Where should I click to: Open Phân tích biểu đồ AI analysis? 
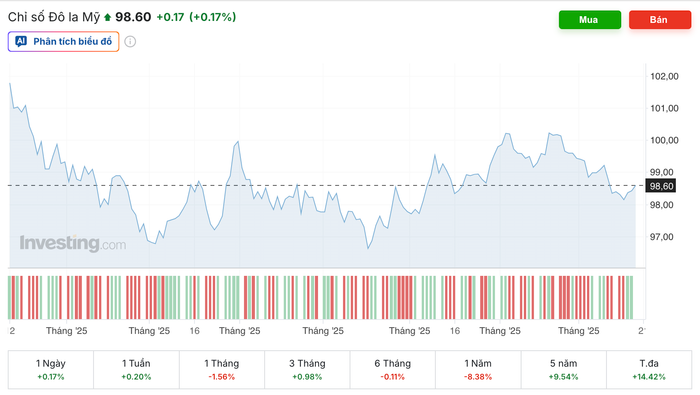tap(63, 42)
